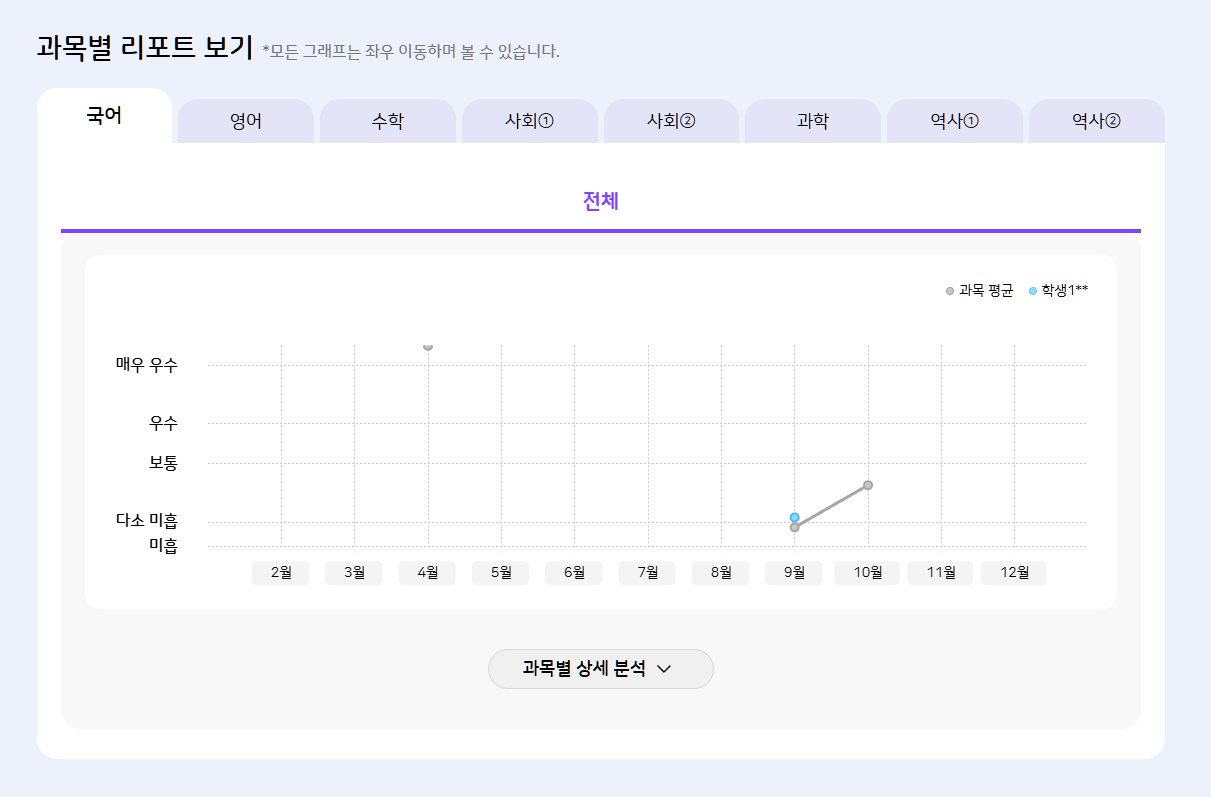
Task: Switch to the 영어 subject tab
Action: (245, 122)
